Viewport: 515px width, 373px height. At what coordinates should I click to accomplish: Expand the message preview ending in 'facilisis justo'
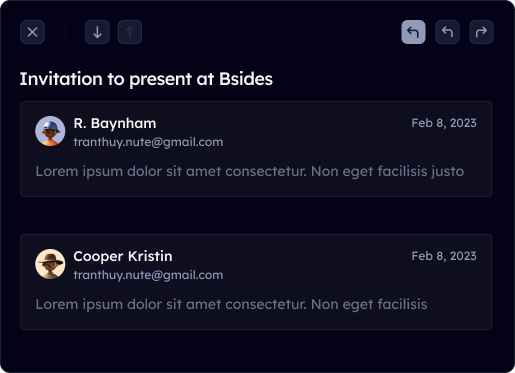tap(250, 172)
